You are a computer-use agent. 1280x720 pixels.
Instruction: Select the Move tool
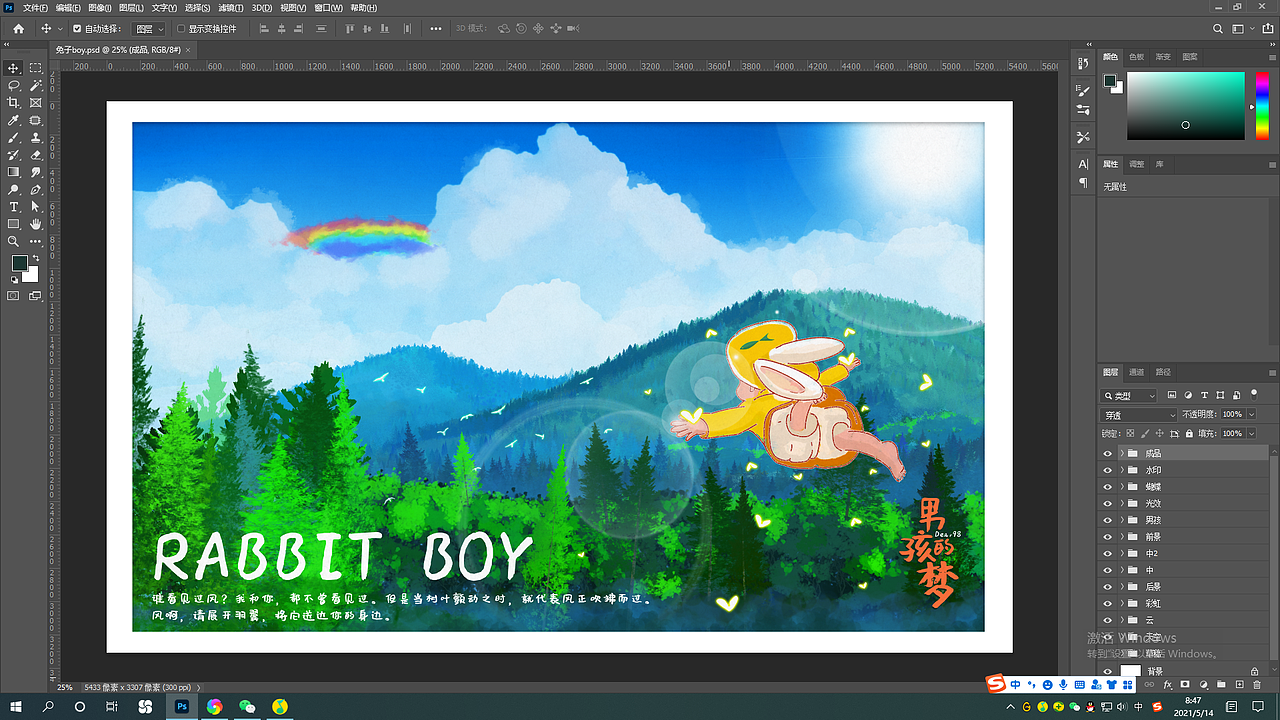(x=12, y=70)
